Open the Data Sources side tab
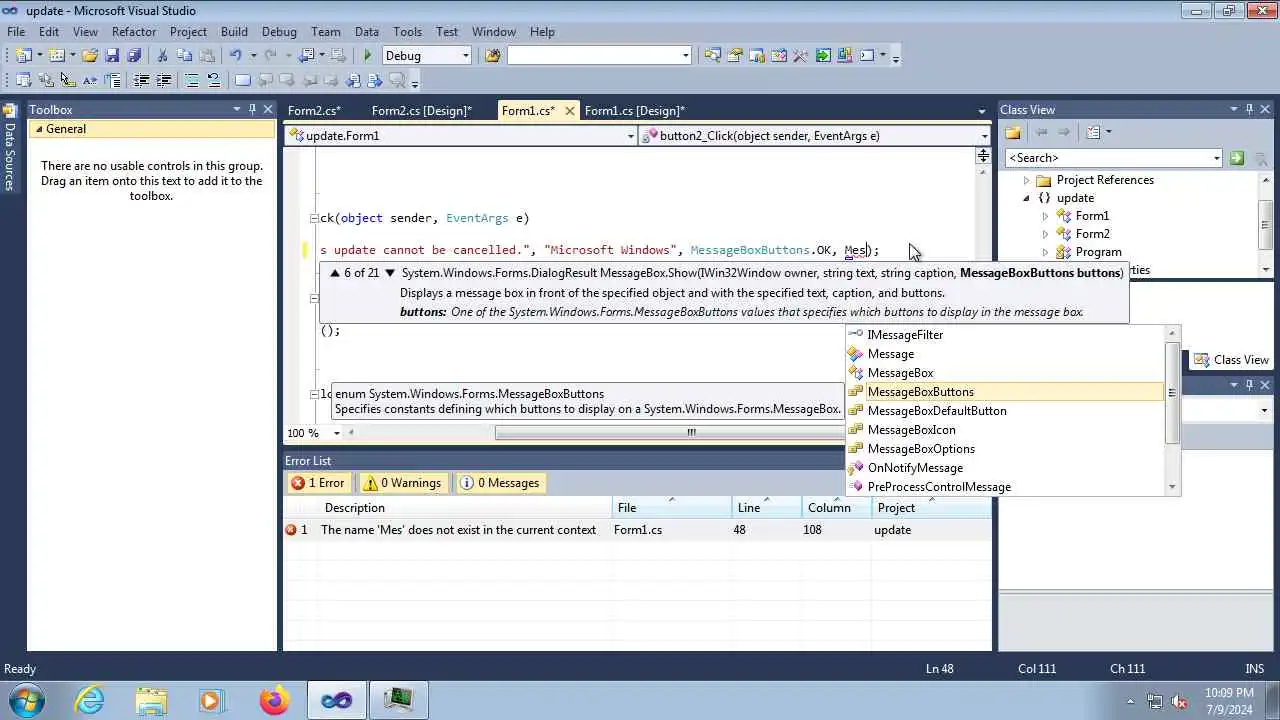The image size is (1280, 720). pyautogui.click(x=10, y=148)
